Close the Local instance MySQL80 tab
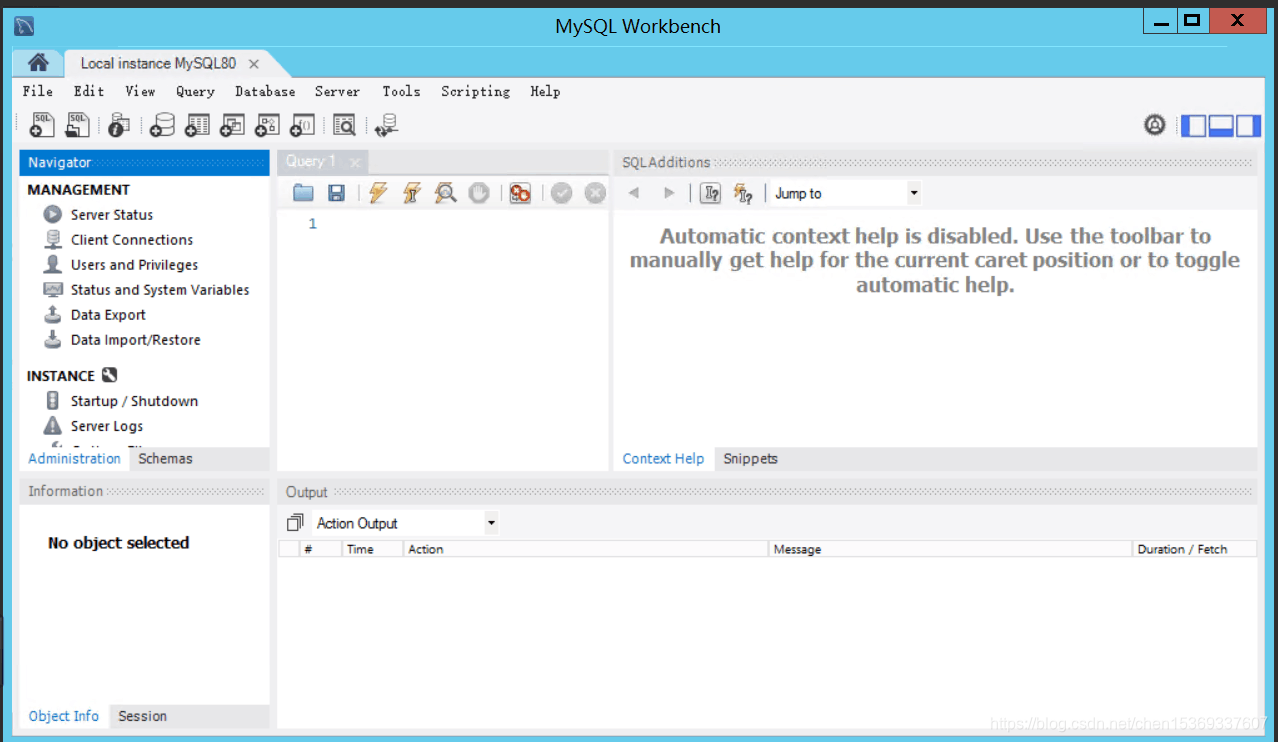 [x=254, y=63]
